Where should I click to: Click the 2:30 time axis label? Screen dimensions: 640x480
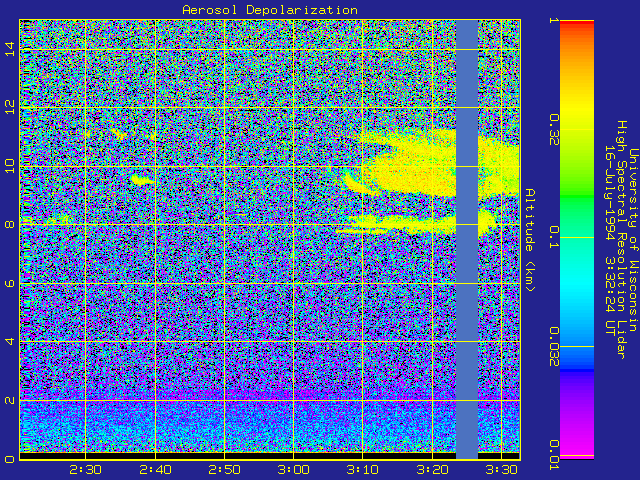pyautogui.click(x=85, y=470)
